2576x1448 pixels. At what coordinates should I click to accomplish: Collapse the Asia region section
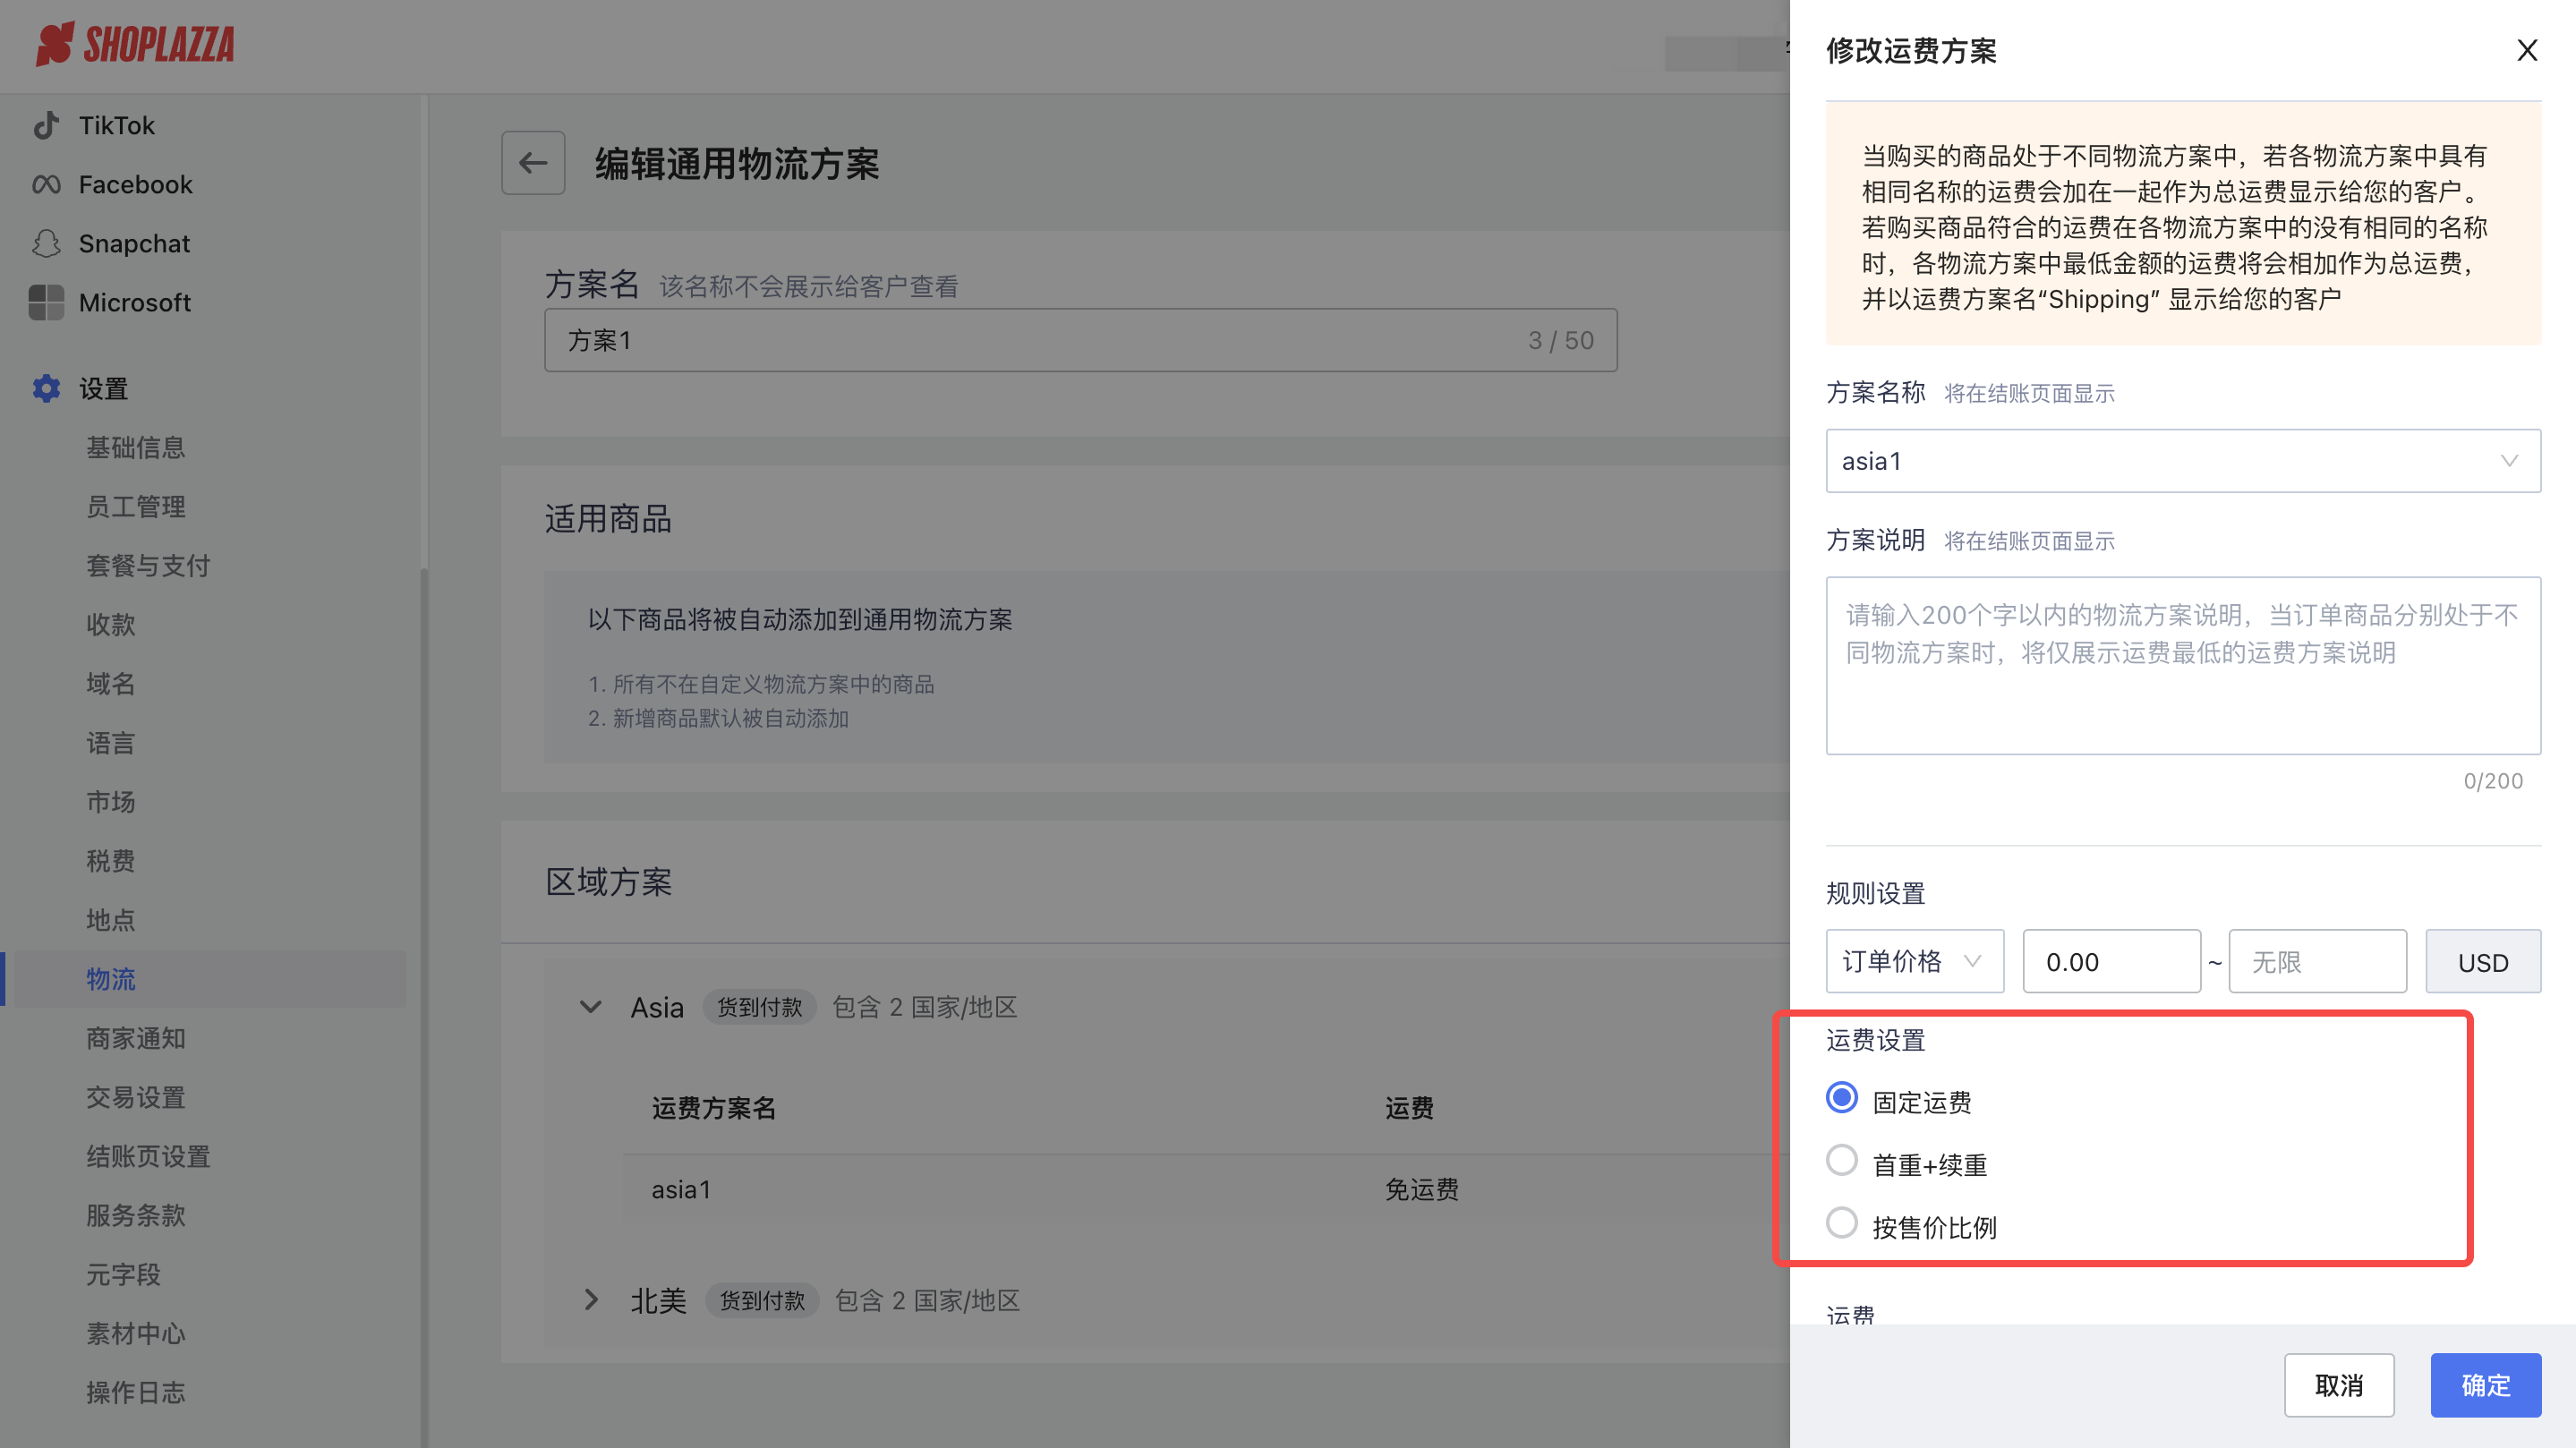[590, 1007]
